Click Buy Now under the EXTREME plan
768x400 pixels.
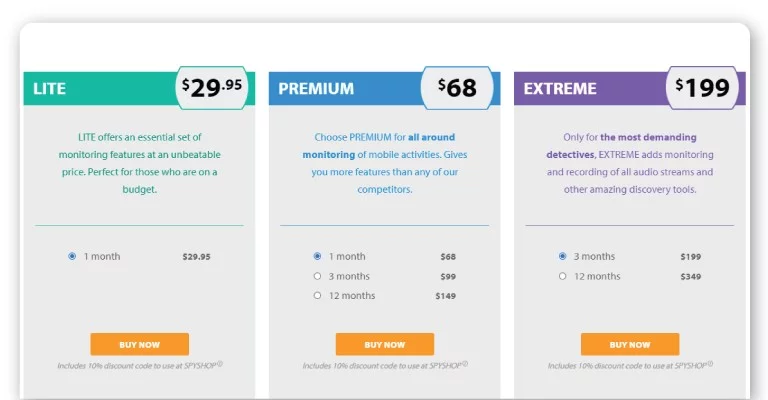pos(630,344)
